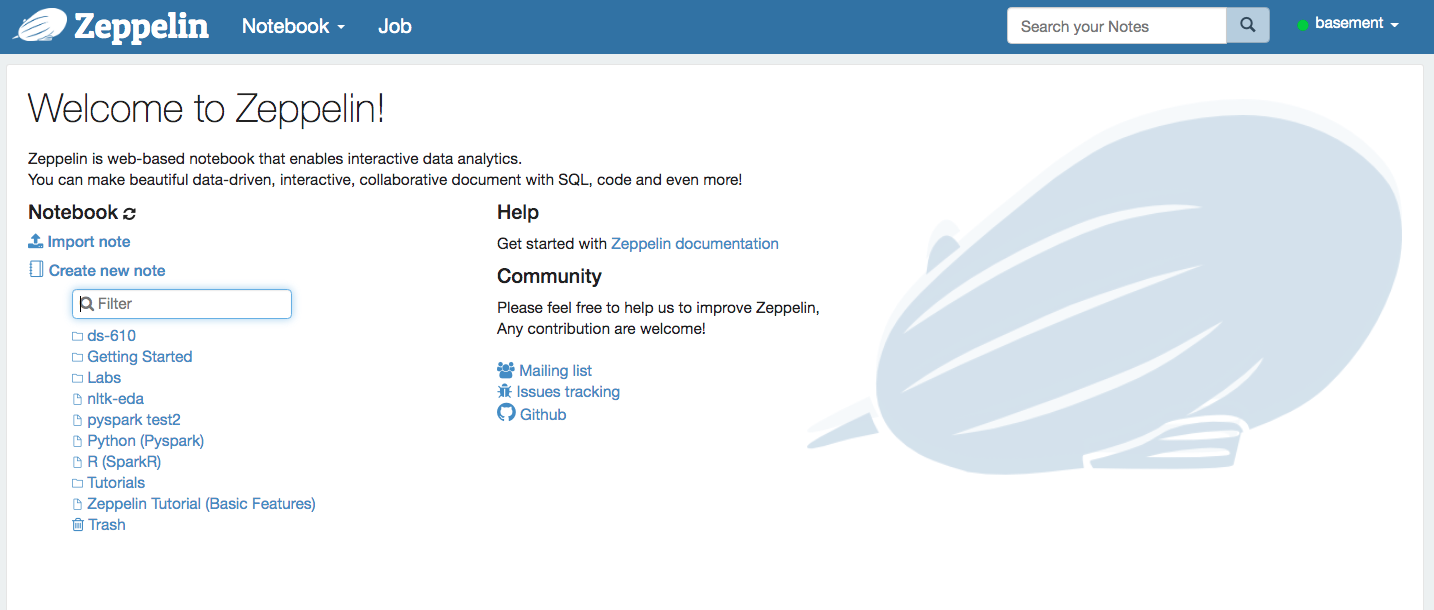Click the Trash bin icon
This screenshot has width=1434, height=610.
coord(78,524)
